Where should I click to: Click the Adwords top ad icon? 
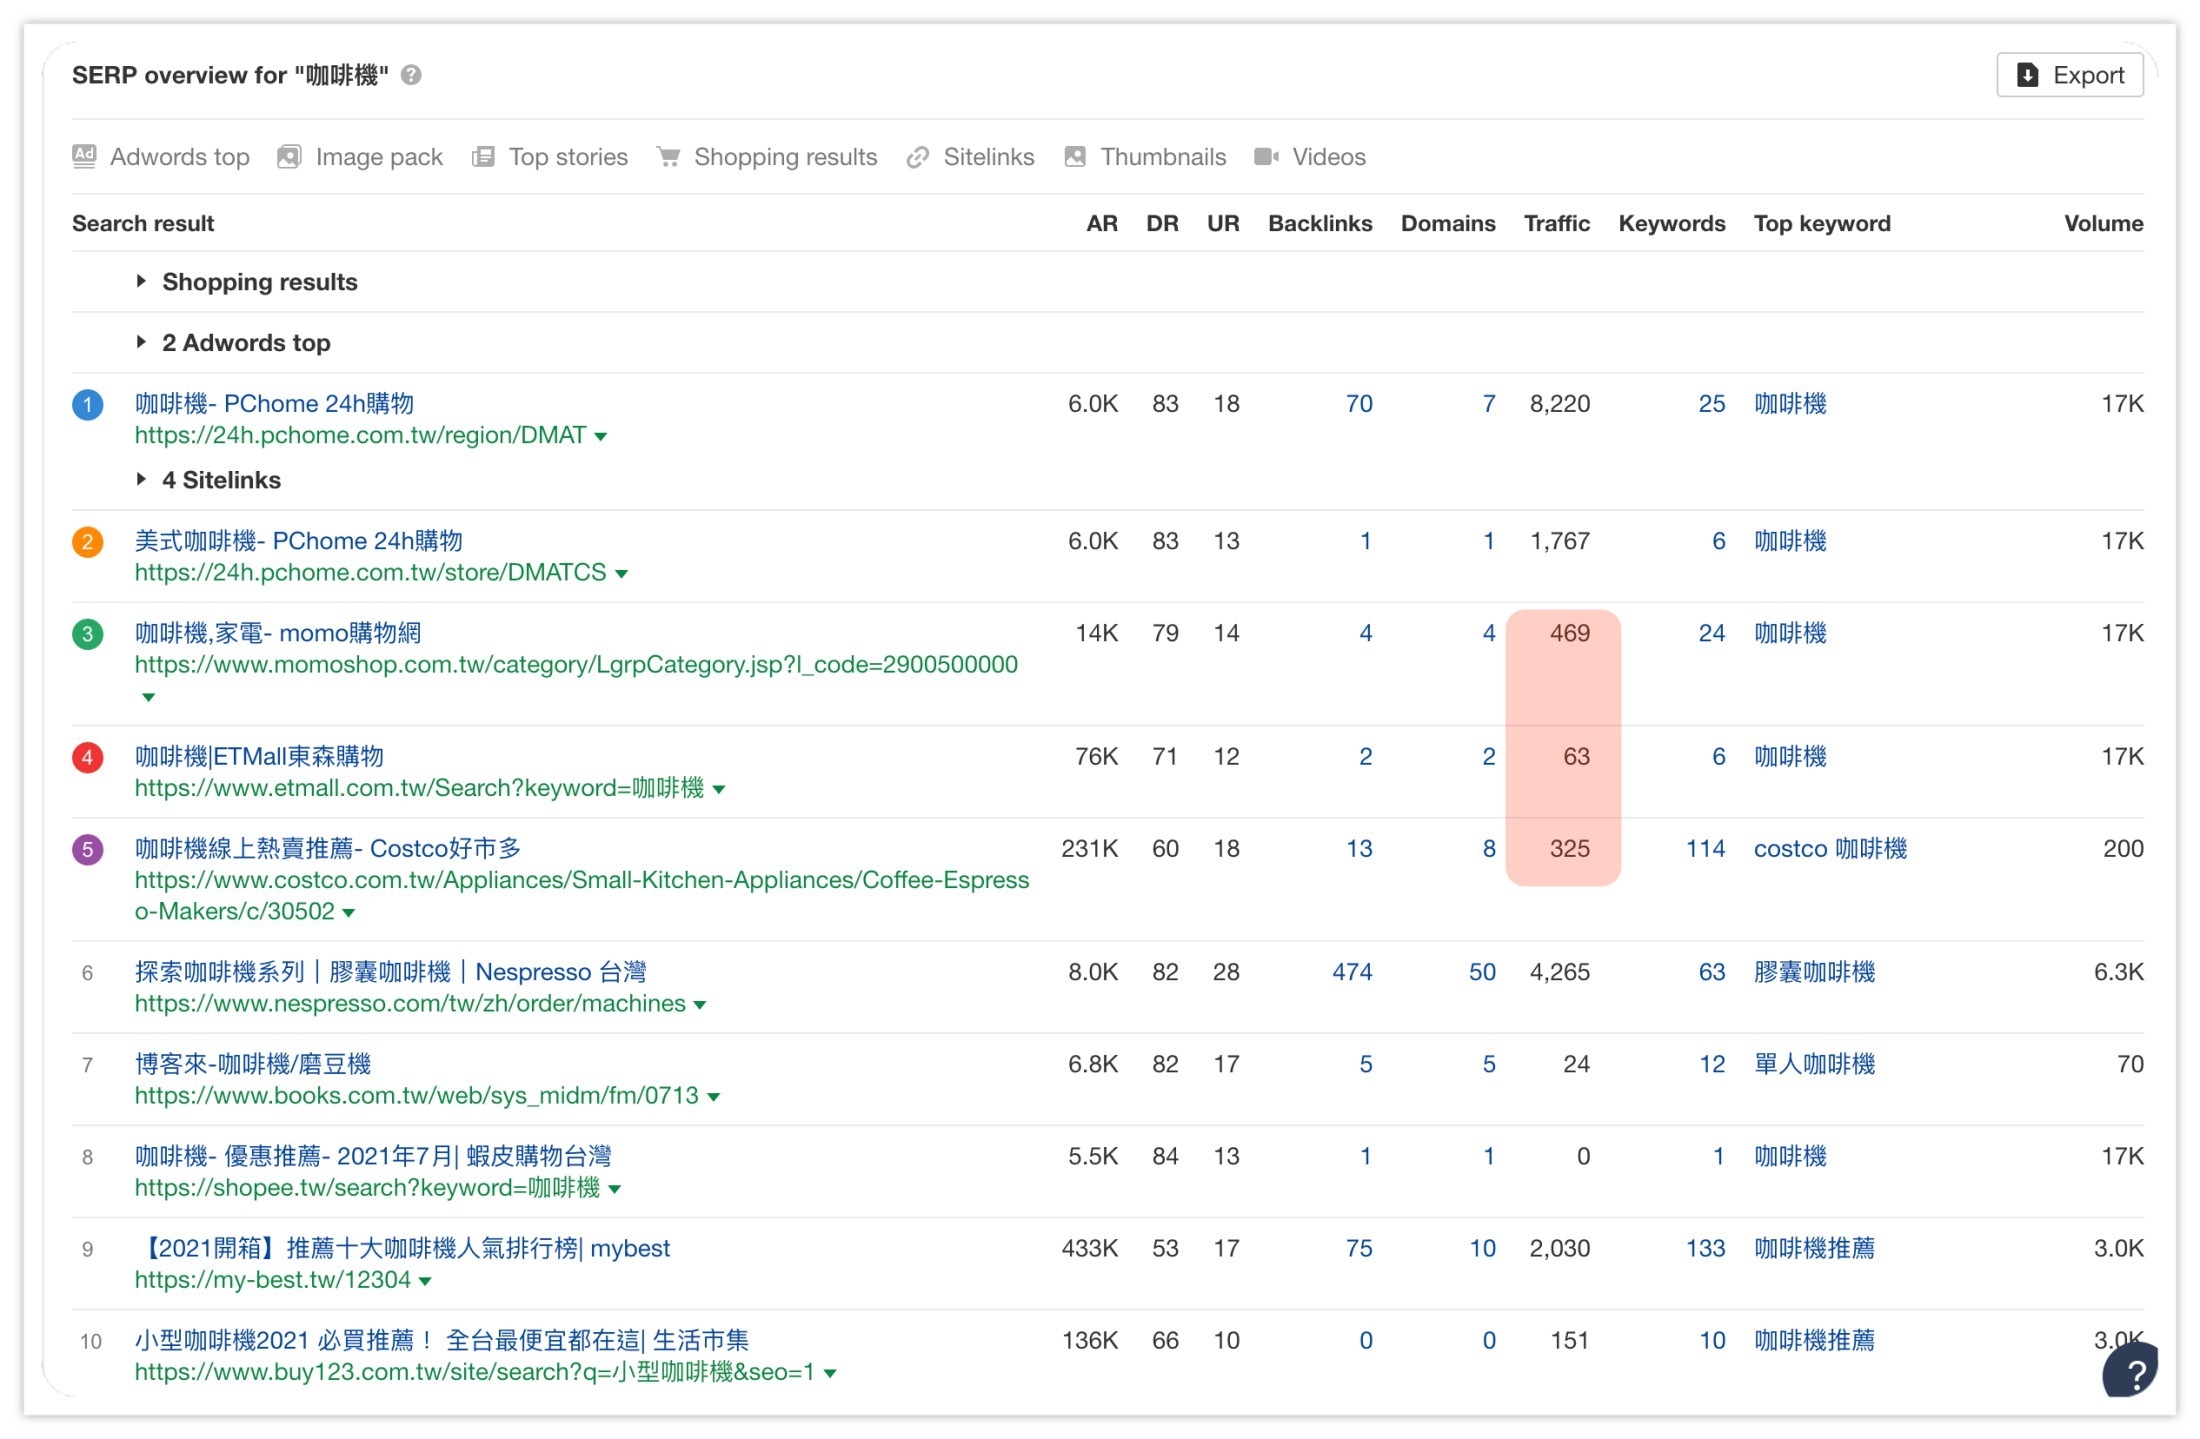(84, 156)
